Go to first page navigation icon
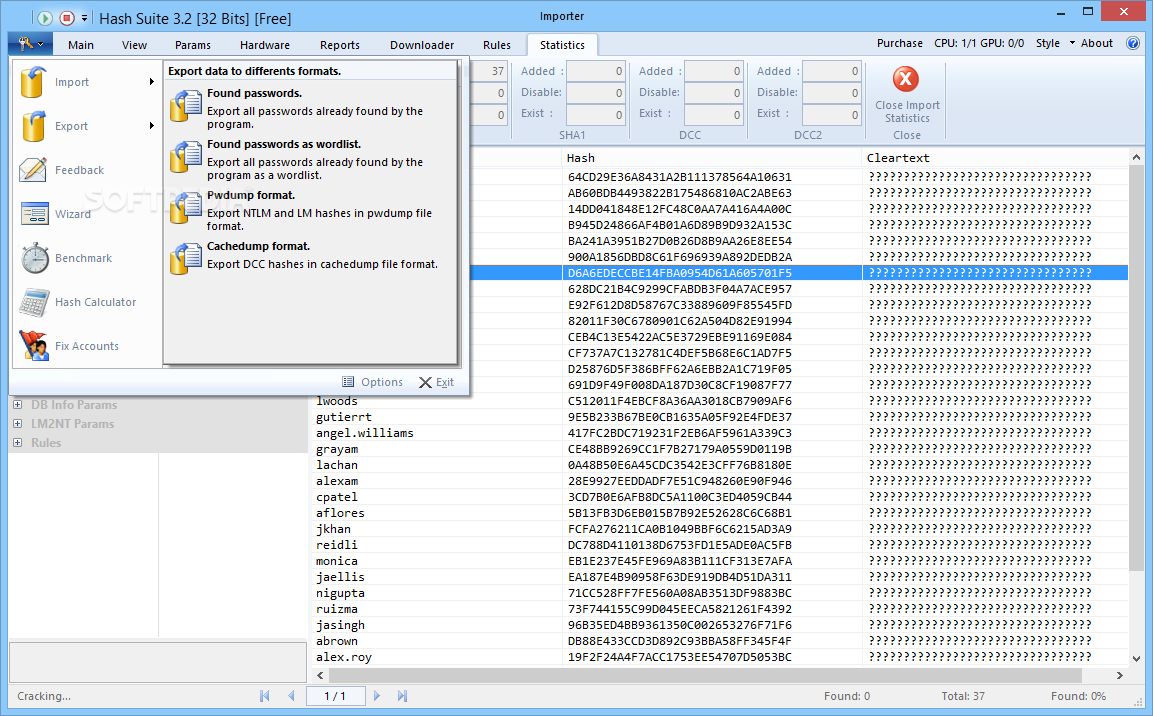The width and height of the screenshot is (1153, 716). click(x=265, y=695)
